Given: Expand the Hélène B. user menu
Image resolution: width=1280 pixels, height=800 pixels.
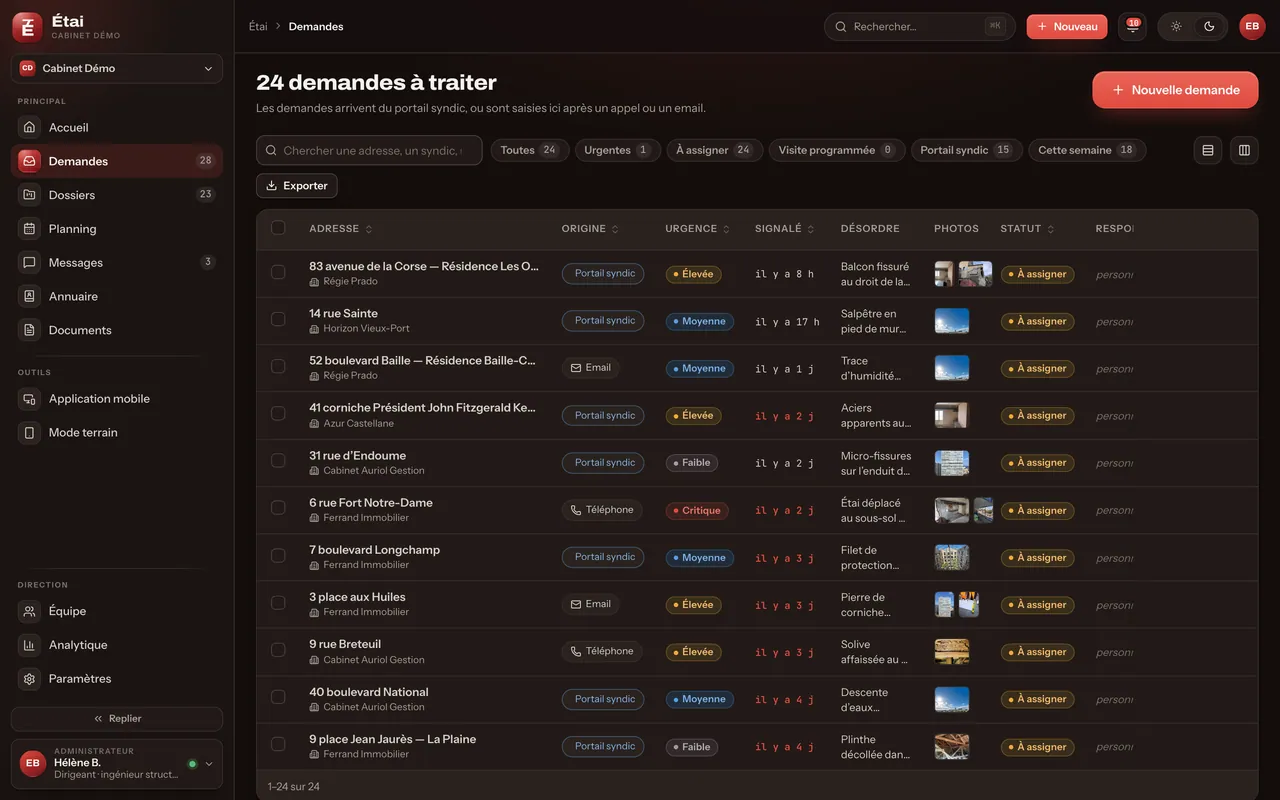Looking at the screenshot, I should click(117, 764).
